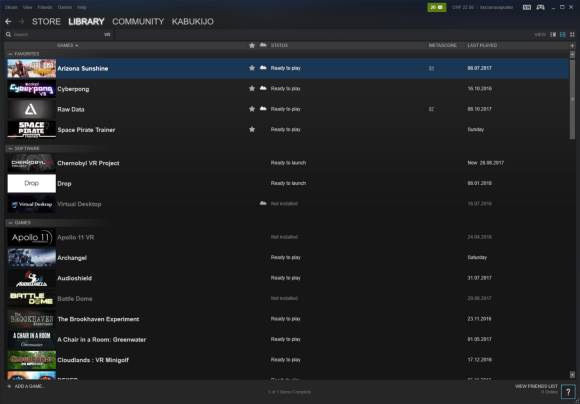The height and width of the screenshot is (404, 580).
Task: Open the COMMUNITY tab
Action: click(x=138, y=21)
